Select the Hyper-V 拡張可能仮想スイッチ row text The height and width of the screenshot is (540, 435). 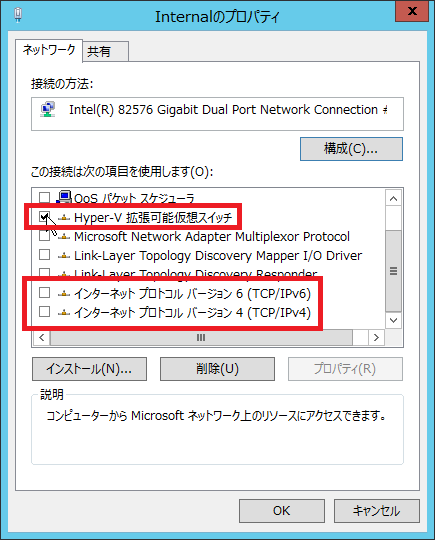pyautogui.click(x=153, y=218)
